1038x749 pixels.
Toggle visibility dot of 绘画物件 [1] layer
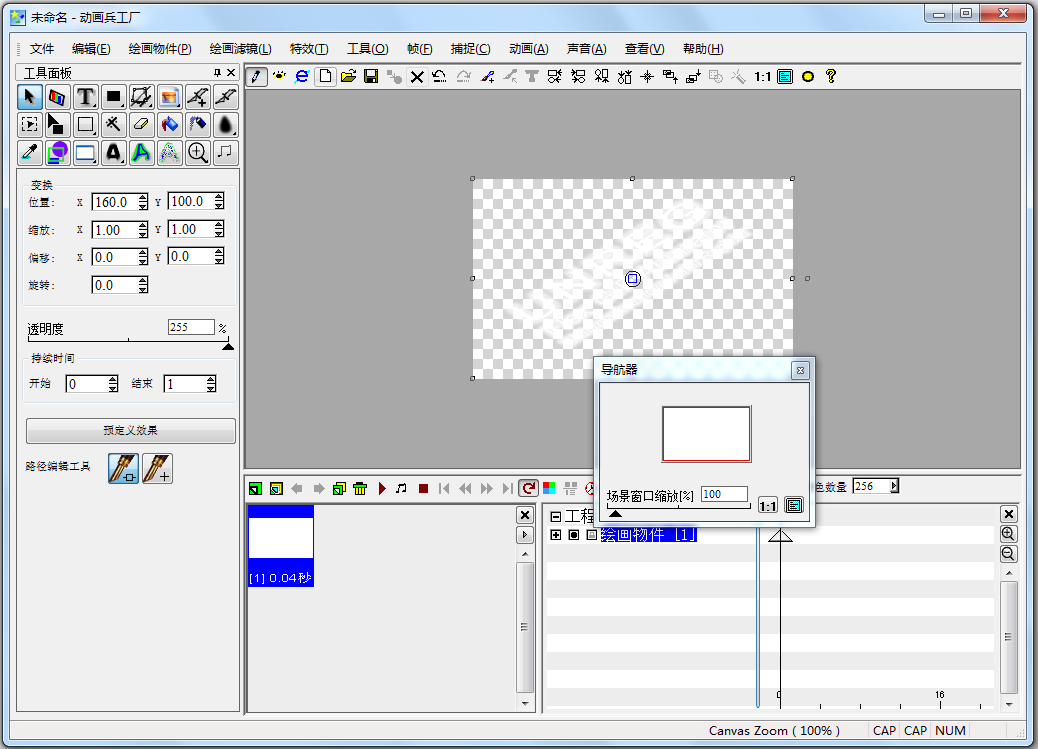click(x=574, y=535)
